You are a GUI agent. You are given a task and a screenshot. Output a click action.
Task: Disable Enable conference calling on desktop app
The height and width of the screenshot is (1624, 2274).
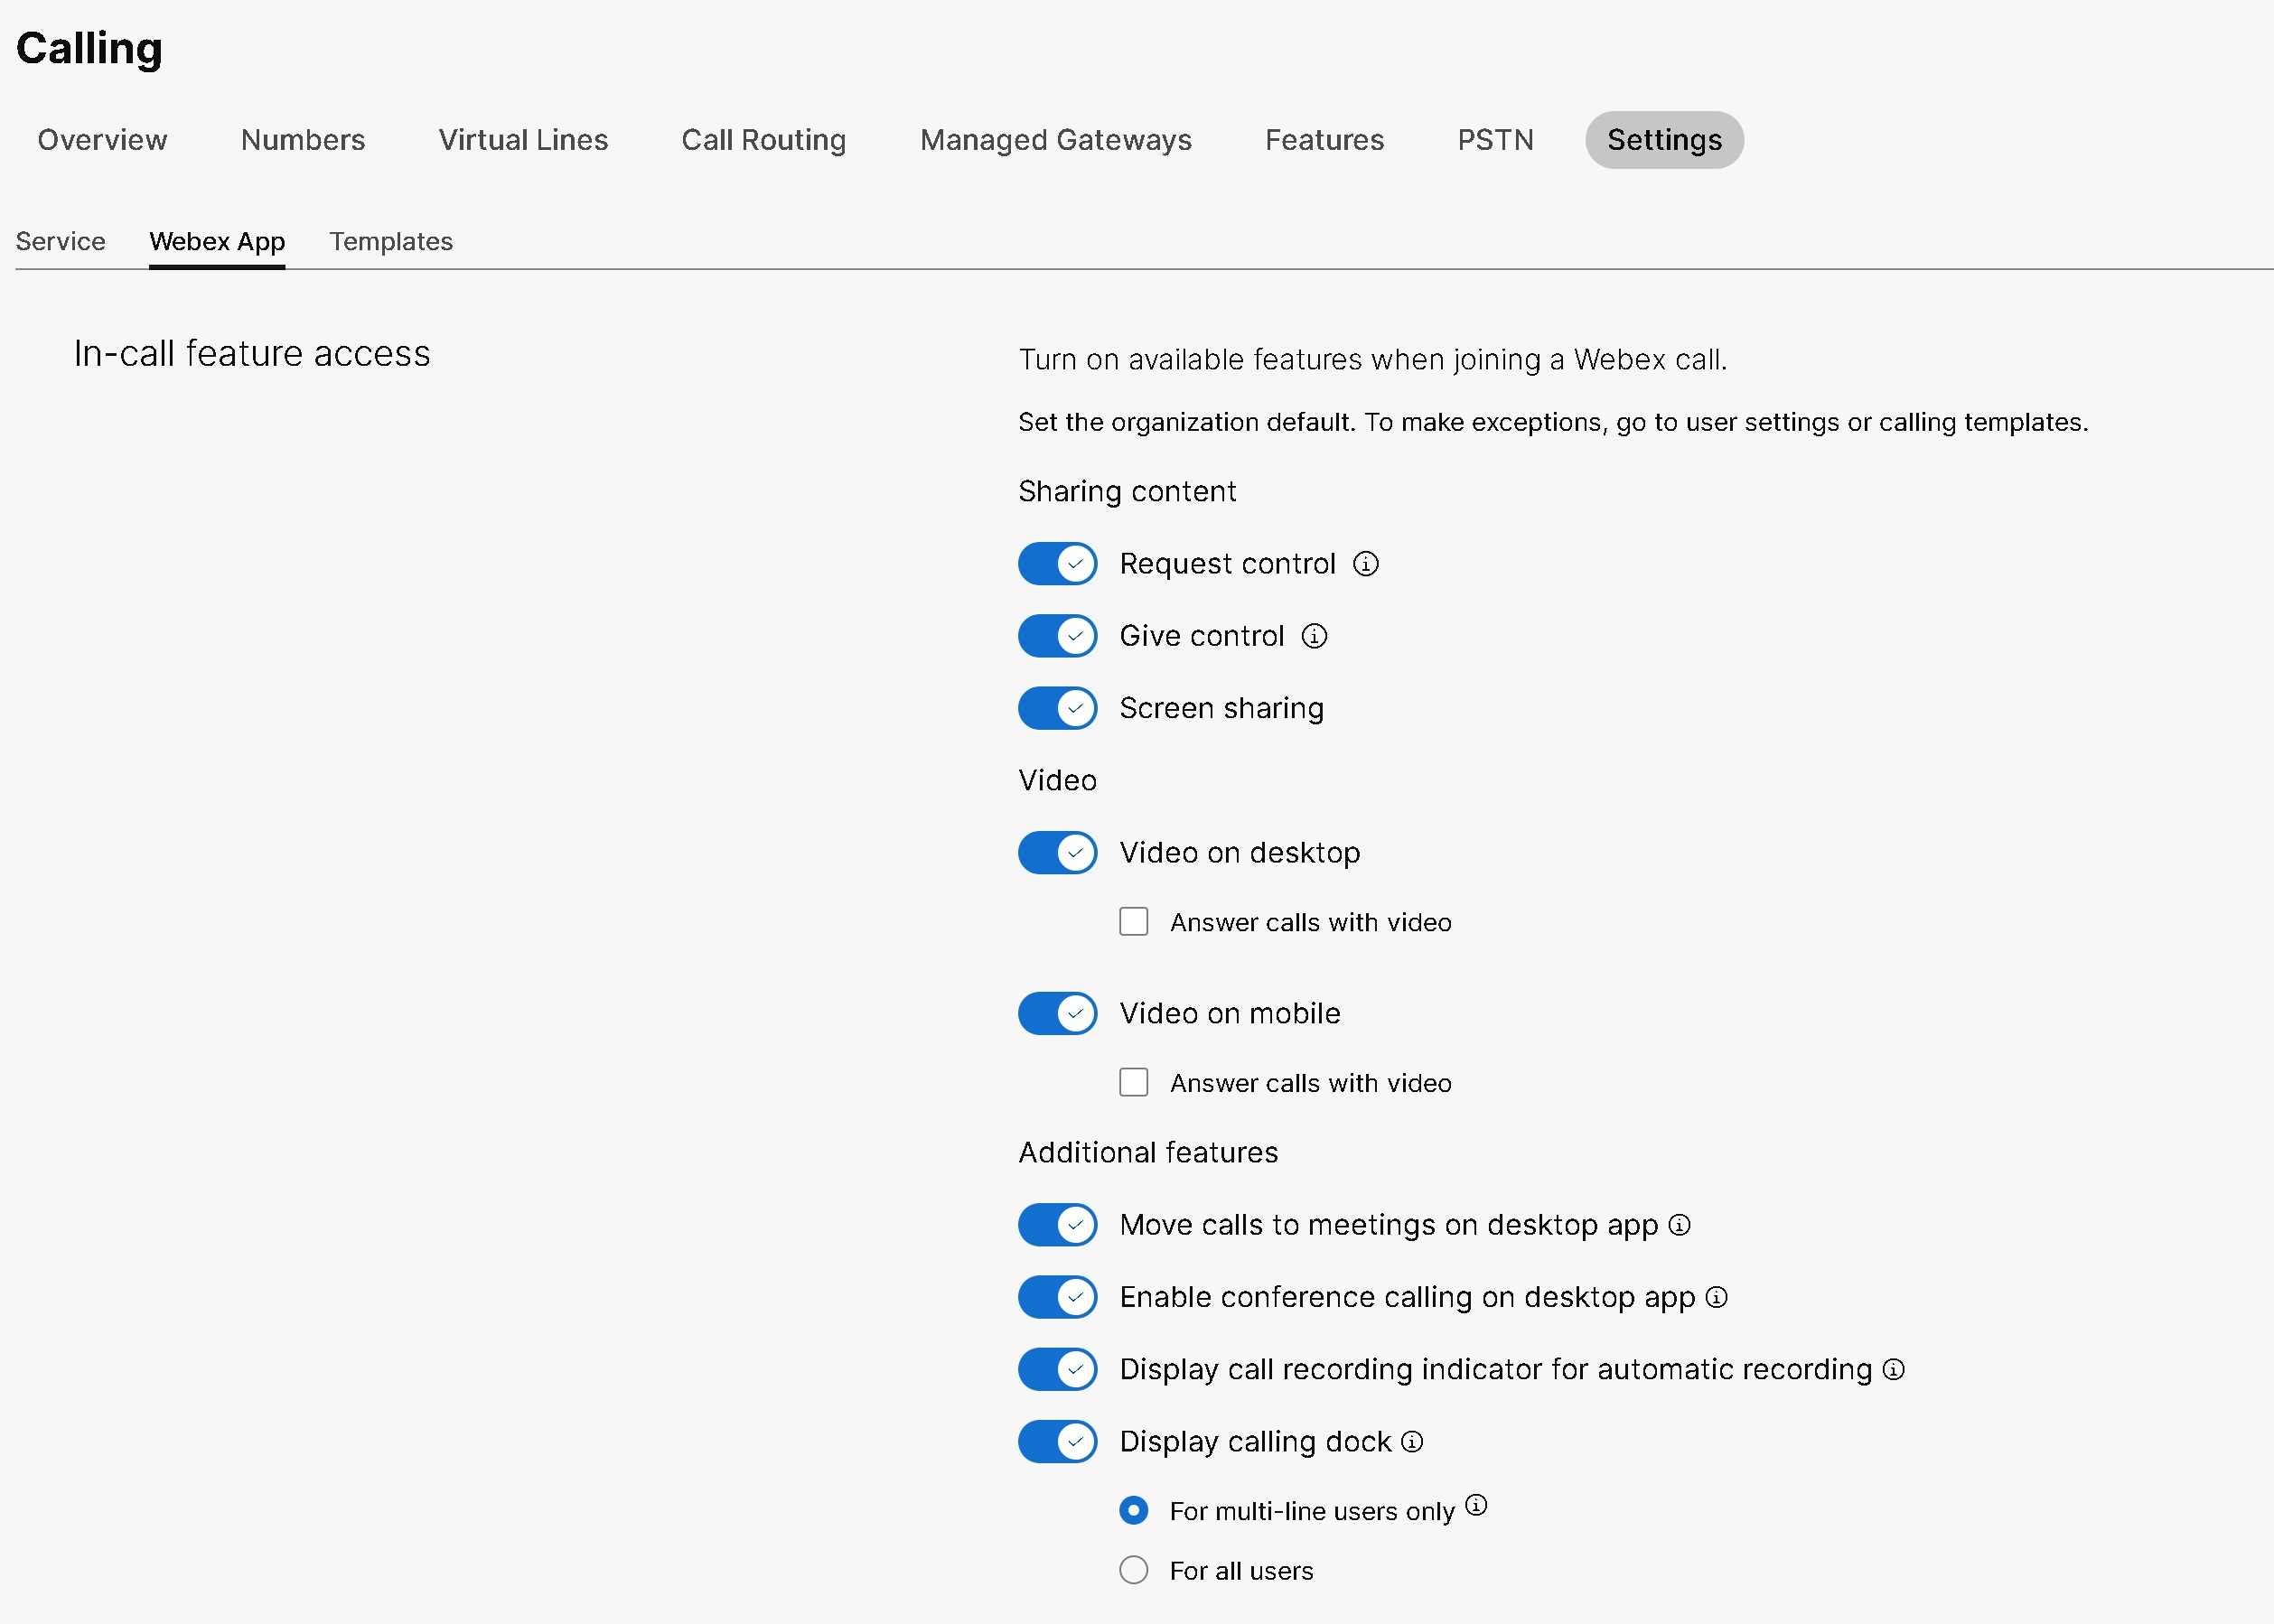pos(1057,1297)
